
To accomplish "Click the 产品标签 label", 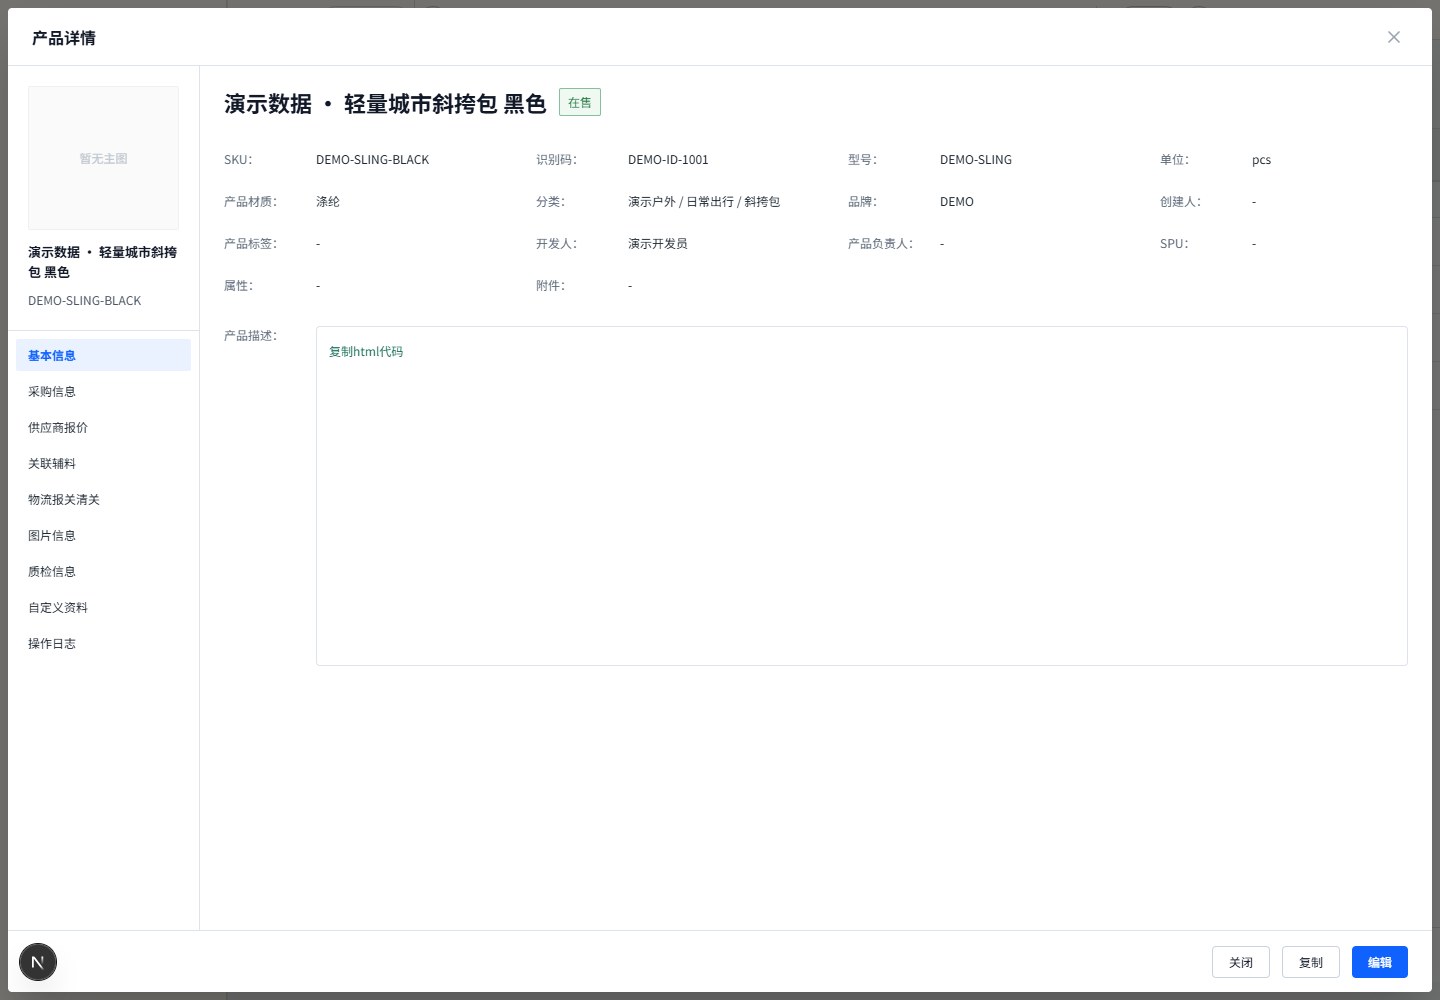I will [x=250, y=244].
